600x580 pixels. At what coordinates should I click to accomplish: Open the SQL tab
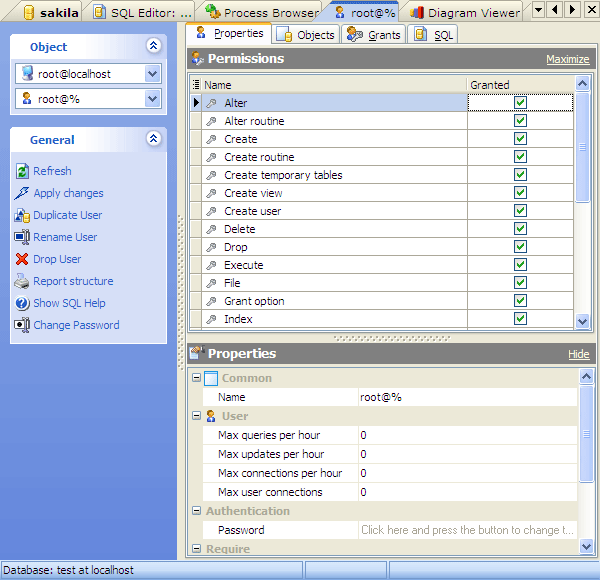tap(433, 34)
